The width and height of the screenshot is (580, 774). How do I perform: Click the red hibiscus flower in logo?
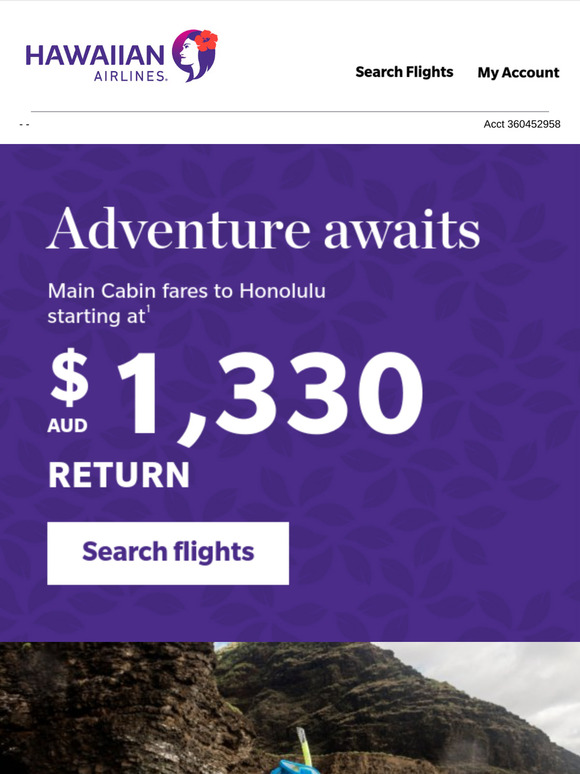tap(206, 40)
